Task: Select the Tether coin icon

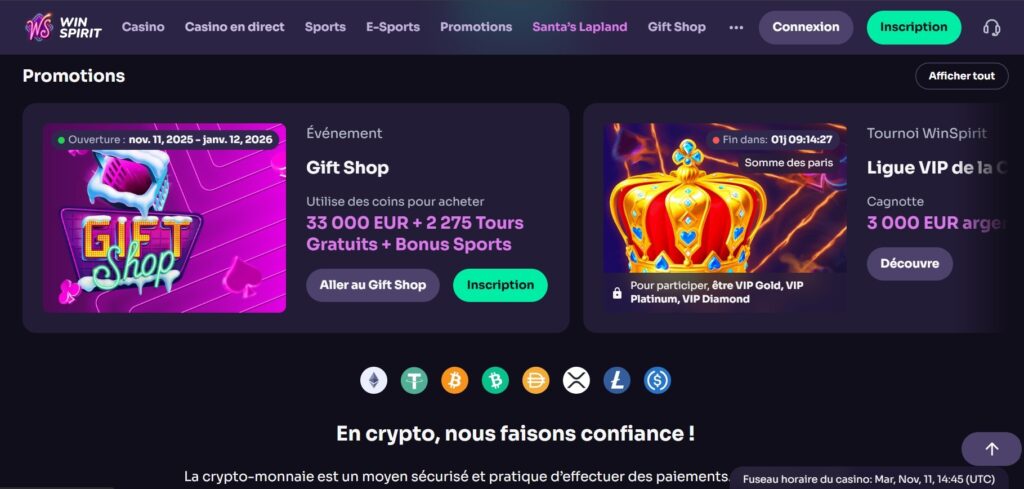Action: (x=414, y=380)
